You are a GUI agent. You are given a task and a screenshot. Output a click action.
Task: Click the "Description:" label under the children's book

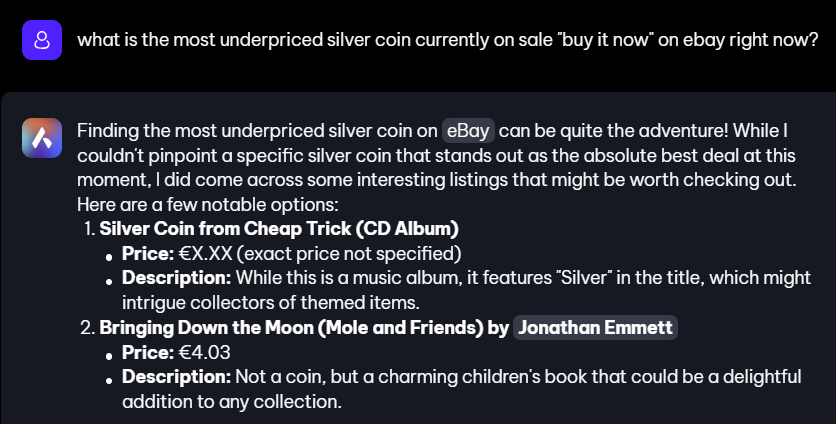coord(176,377)
